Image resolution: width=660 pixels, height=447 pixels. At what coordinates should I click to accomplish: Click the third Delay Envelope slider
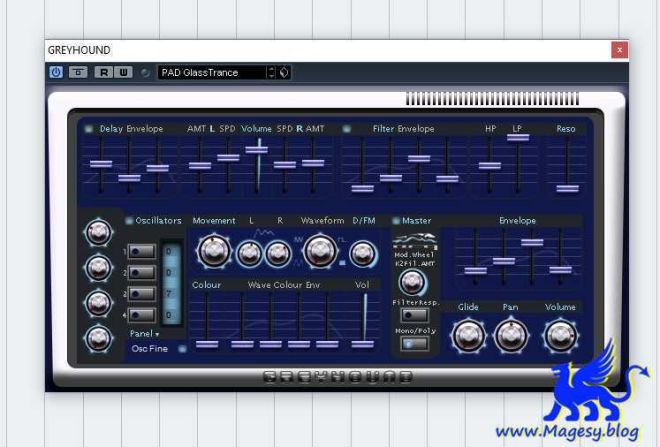(157, 168)
